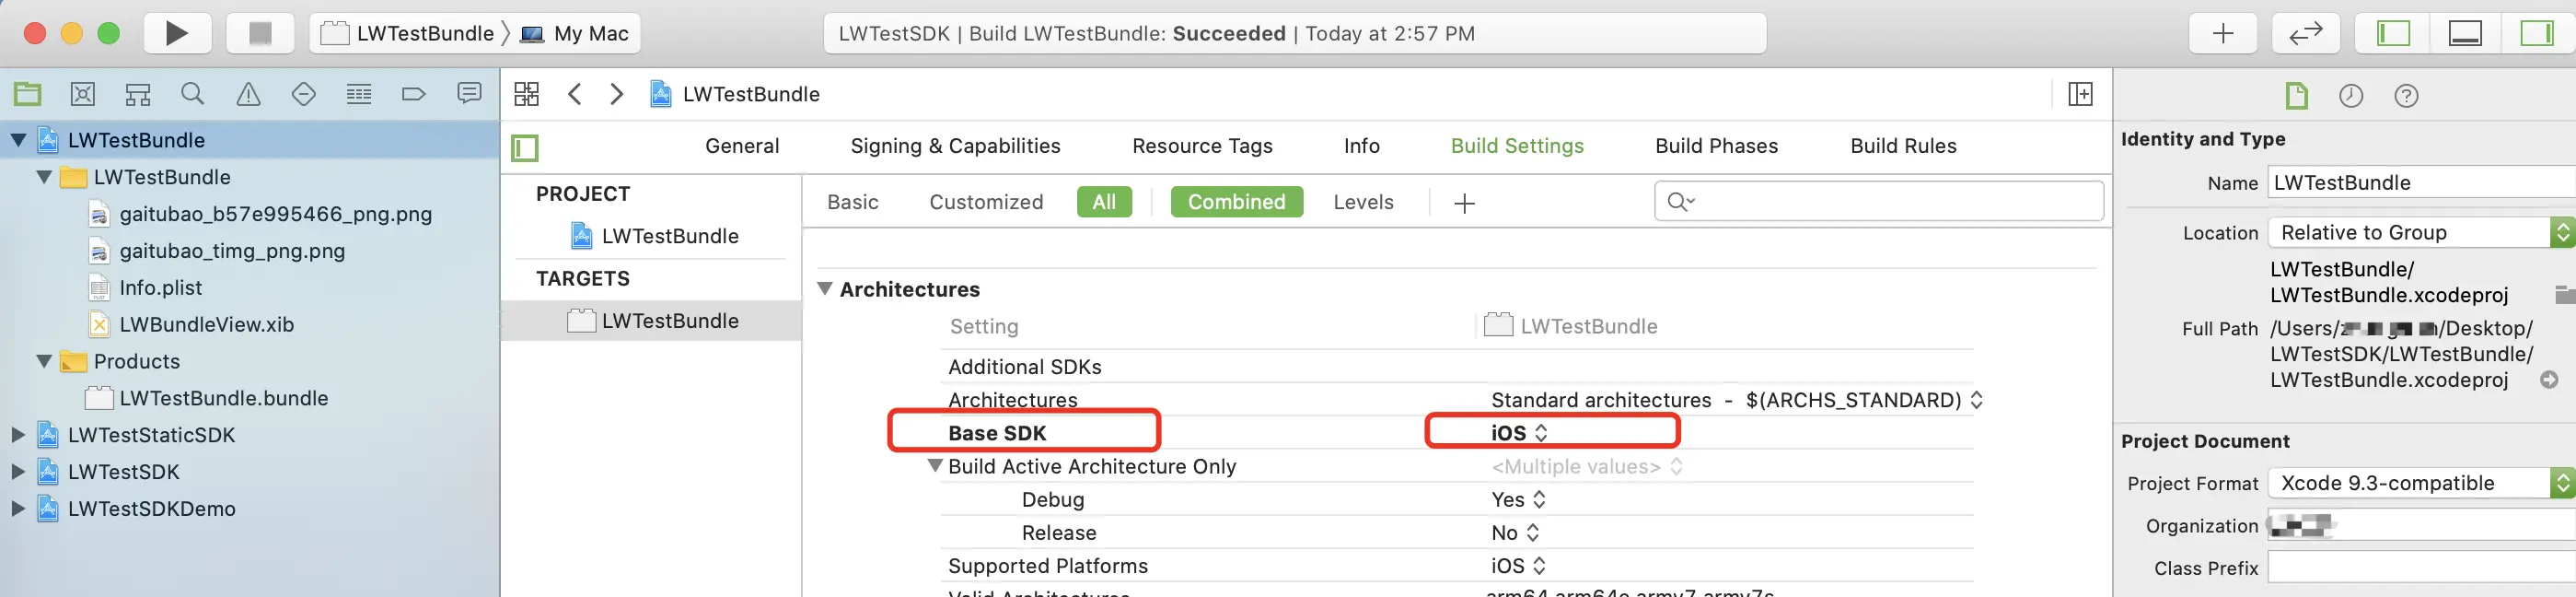Toggle the right inspector panel
This screenshot has height=597, width=2576.
(2536, 33)
